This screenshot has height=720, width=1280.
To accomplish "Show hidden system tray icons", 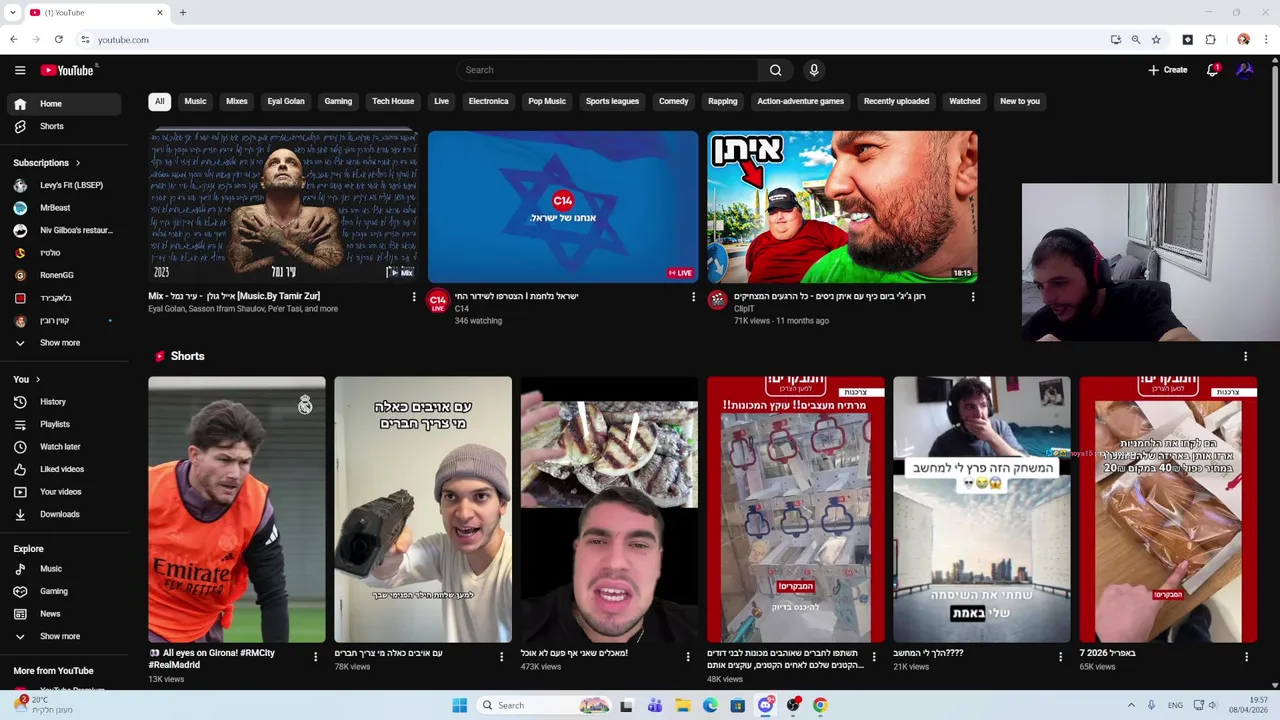I will pyautogui.click(x=1131, y=705).
